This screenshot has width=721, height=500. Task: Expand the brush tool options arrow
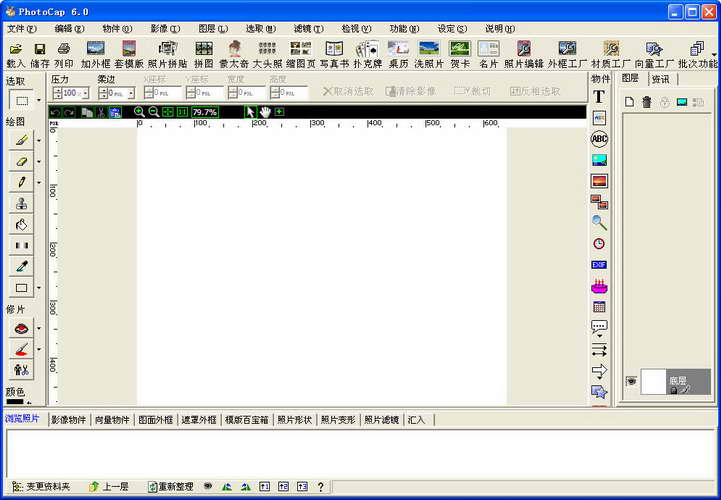[39, 141]
